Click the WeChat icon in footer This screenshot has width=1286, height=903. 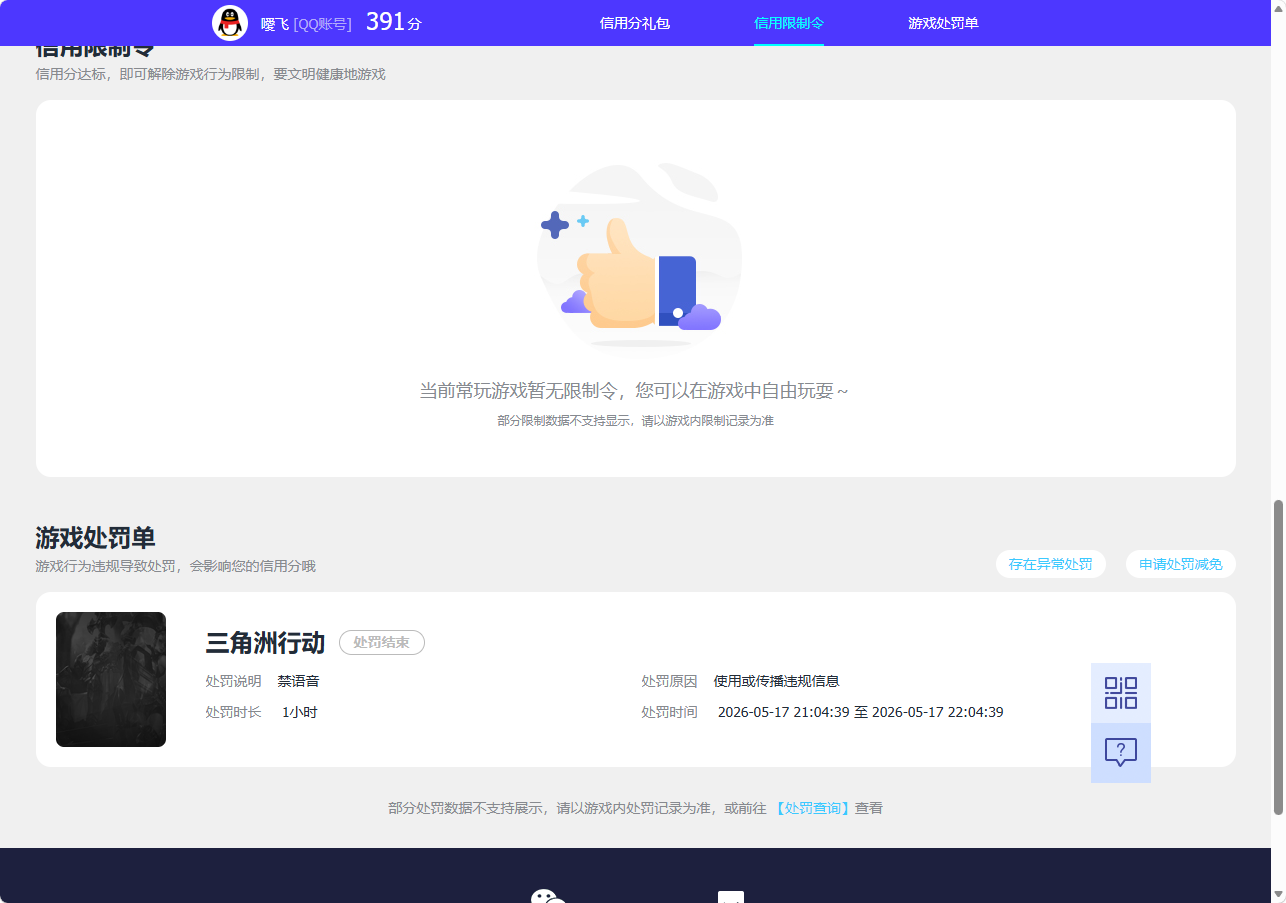(x=548, y=897)
